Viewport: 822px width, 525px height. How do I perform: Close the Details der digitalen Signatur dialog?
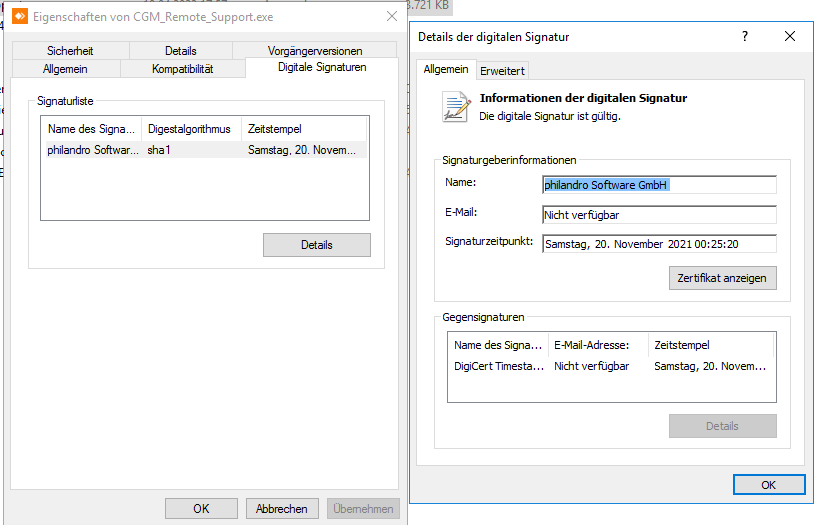pyautogui.click(x=789, y=36)
